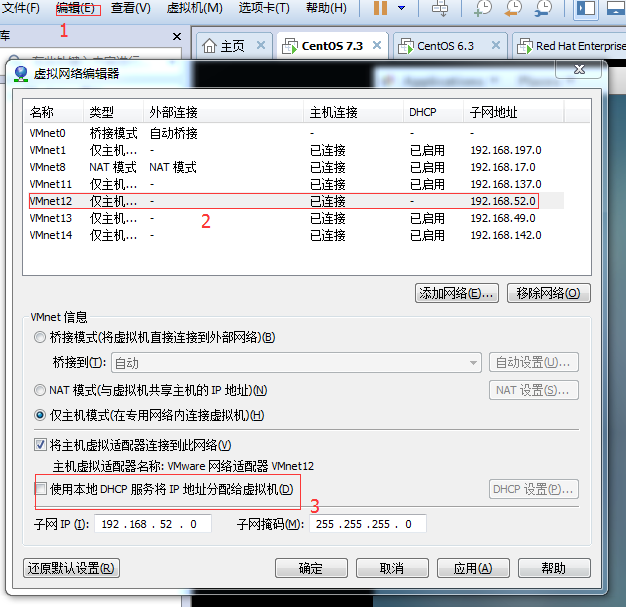This screenshot has height=607, width=626.
Task: Click DHCP 设置(P)... button
Action: coord(533,489)
